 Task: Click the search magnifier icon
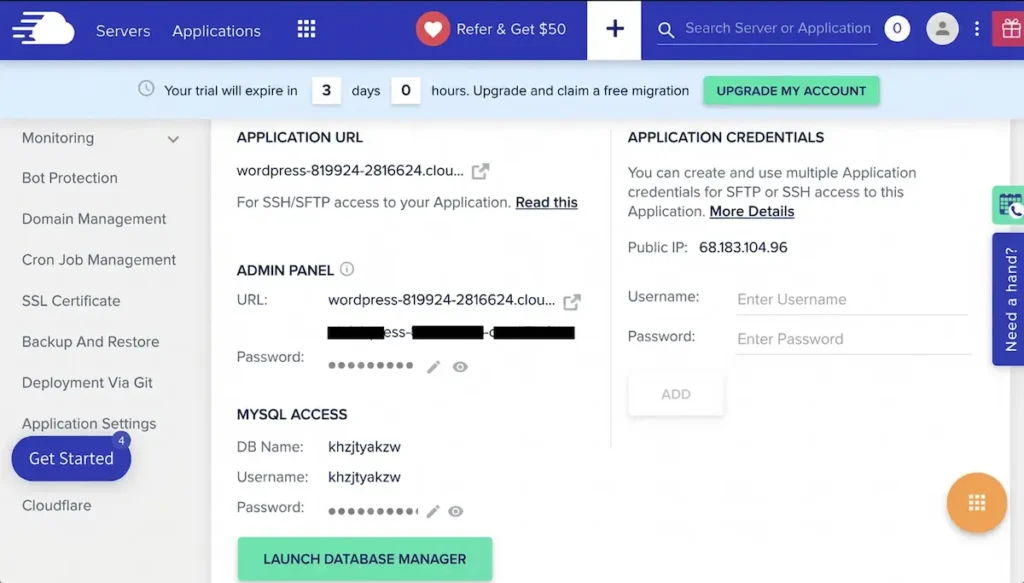coord(665,30)
